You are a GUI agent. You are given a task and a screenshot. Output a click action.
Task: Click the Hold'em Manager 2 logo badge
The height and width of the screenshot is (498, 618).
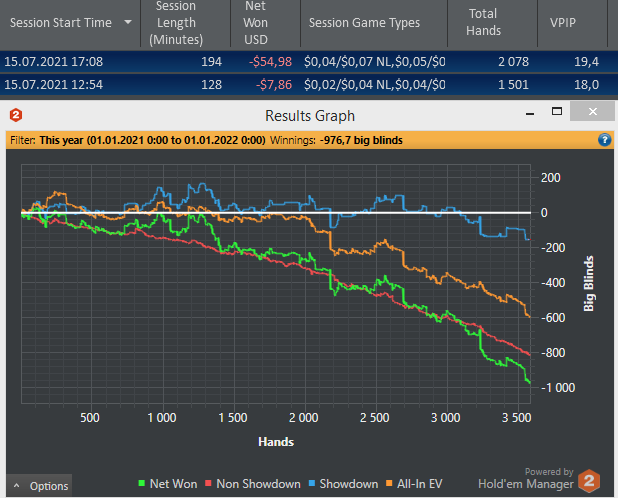pos(589,481)
